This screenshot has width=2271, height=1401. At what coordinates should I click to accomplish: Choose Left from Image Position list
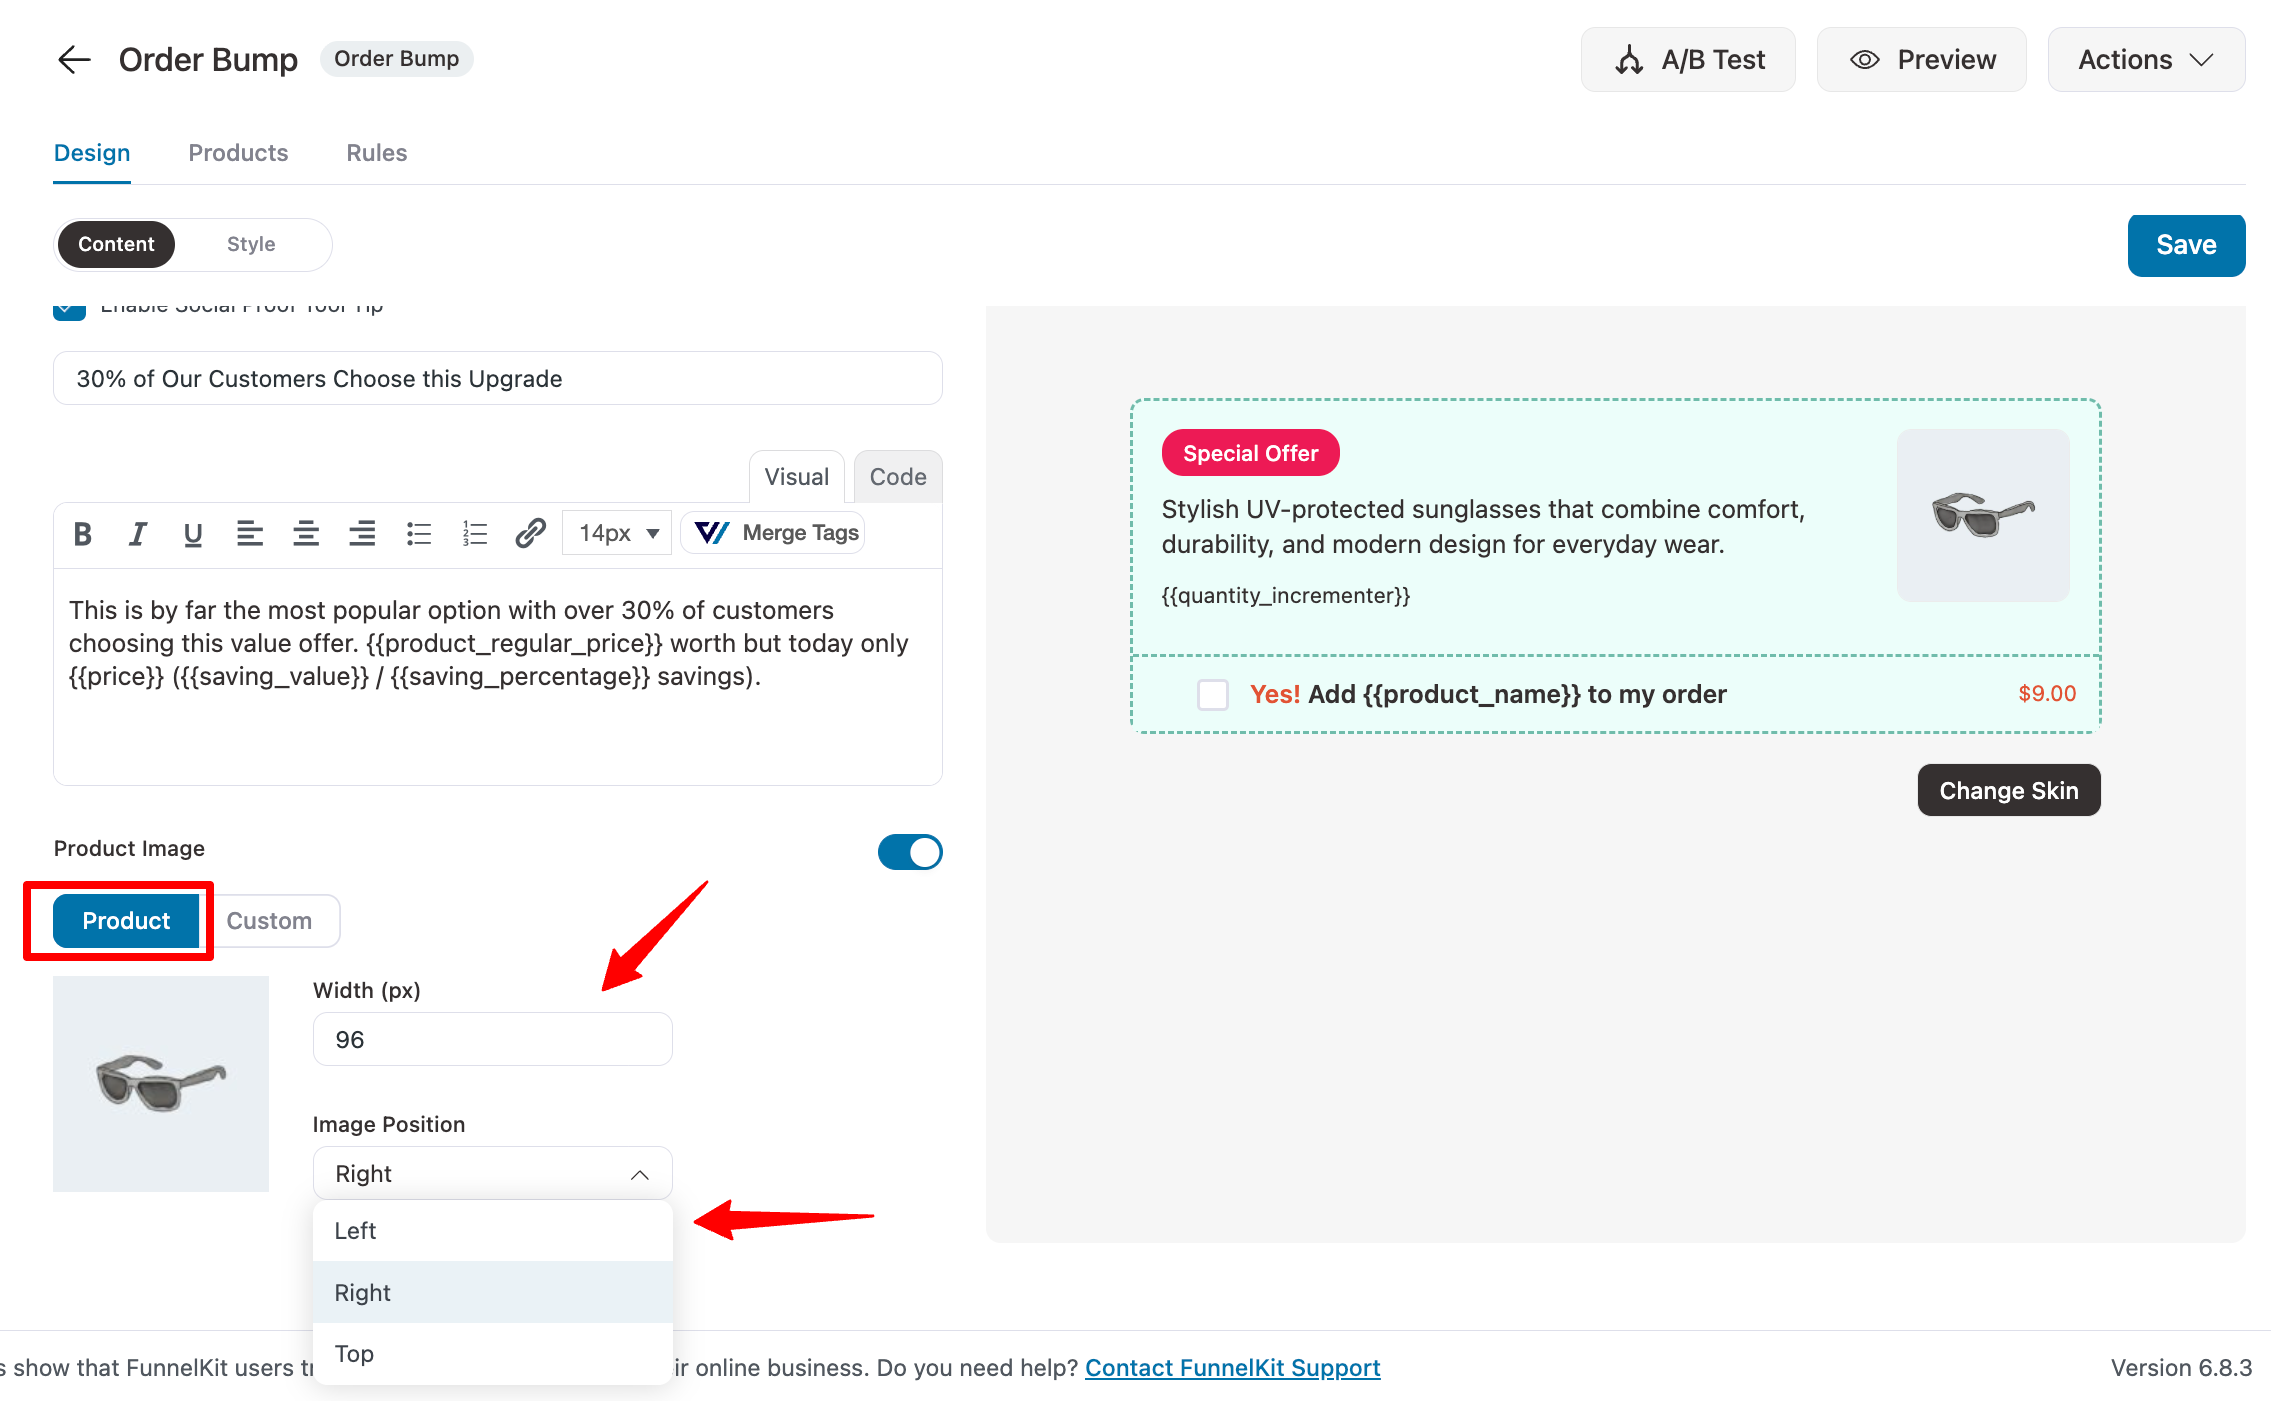[x=356, y=1231]
